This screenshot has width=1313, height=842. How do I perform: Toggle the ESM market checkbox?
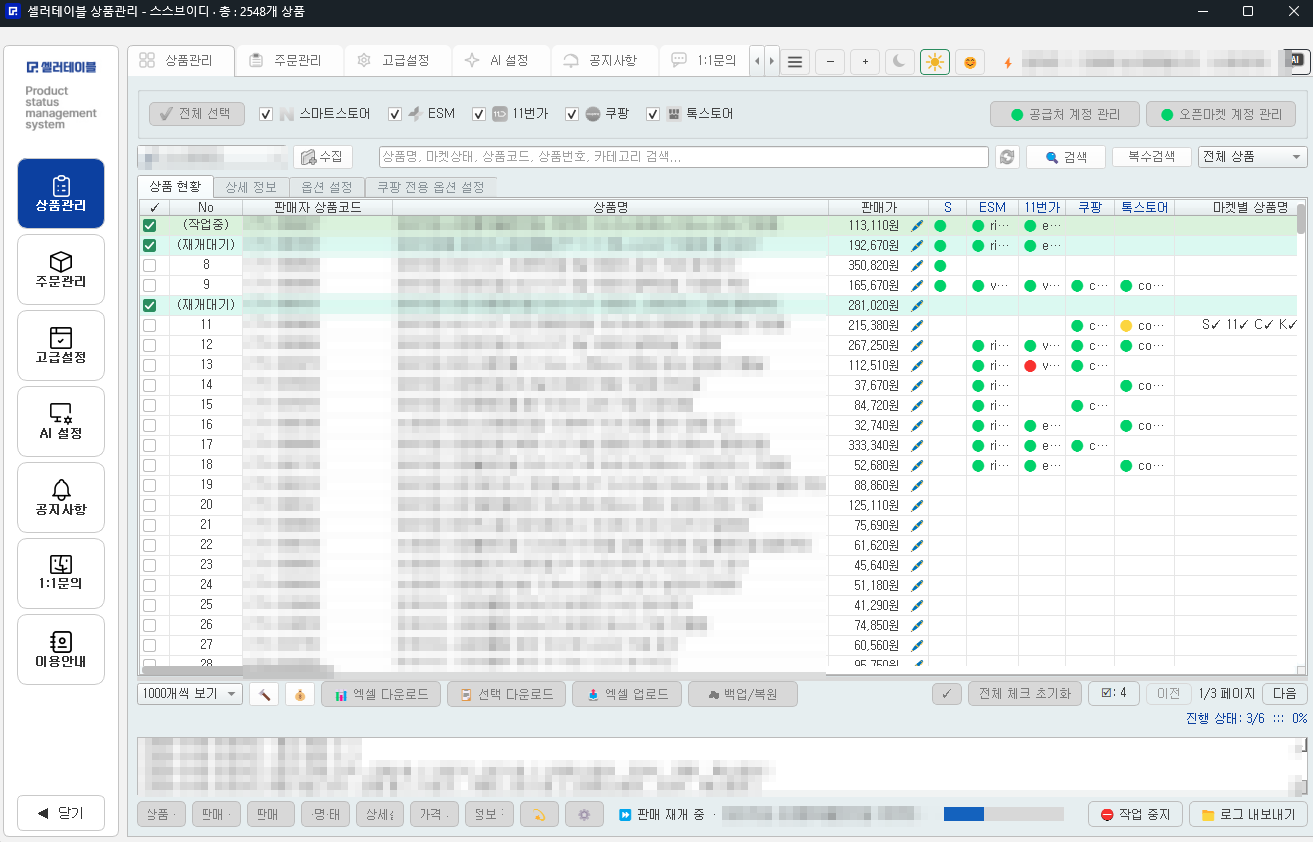(395, 114)
